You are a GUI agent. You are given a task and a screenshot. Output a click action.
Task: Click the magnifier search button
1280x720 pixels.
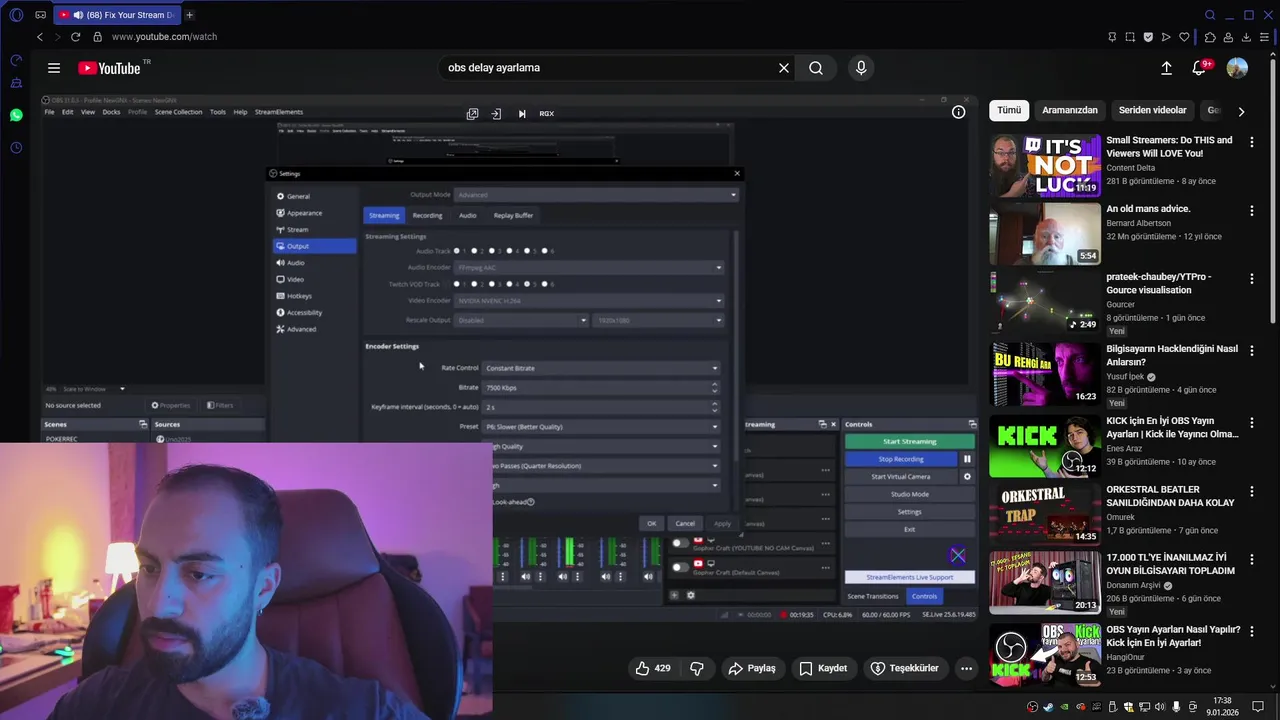(816, 68)
